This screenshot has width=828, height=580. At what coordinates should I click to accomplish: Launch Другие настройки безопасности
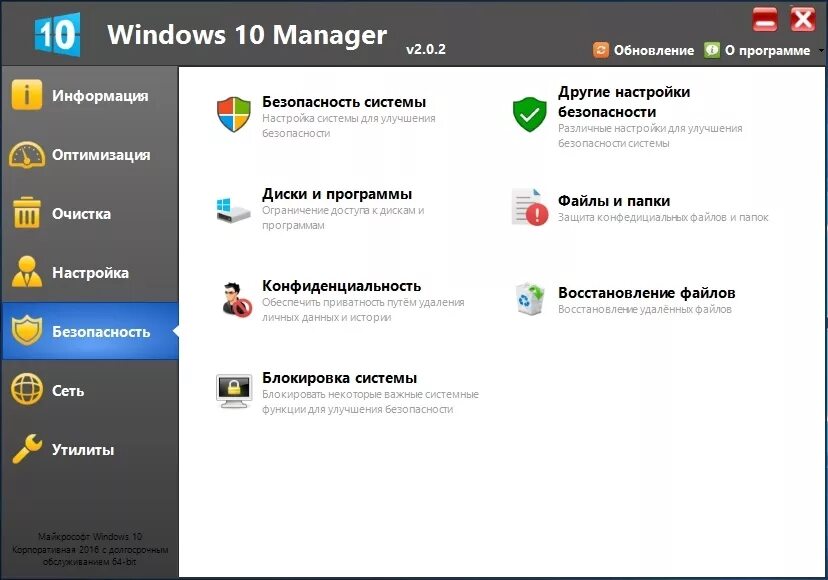point(624,102)
